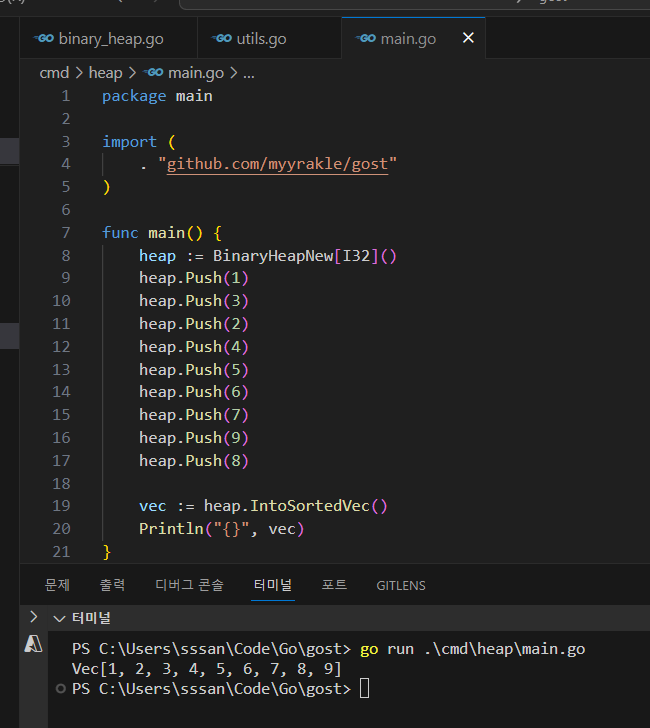Open the heap folder breadcrumb dropdown

pos(105,73)
